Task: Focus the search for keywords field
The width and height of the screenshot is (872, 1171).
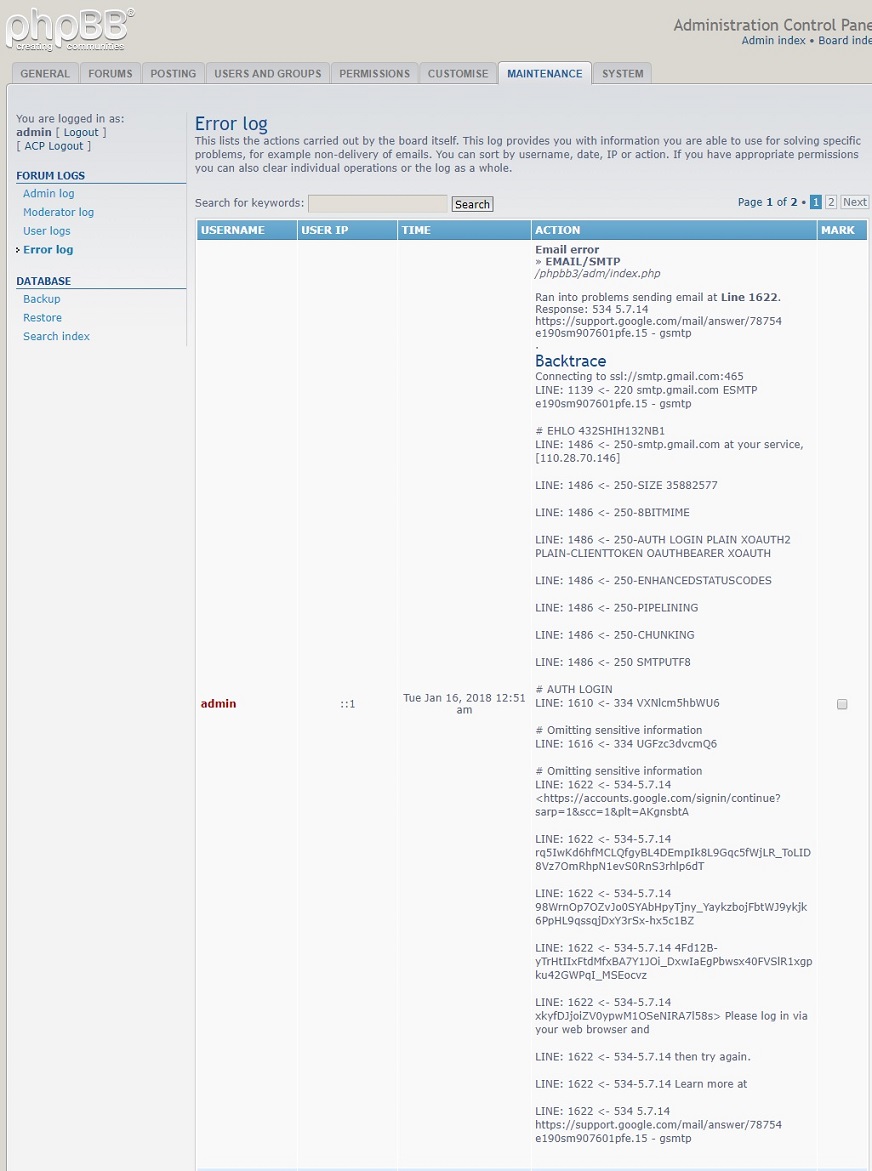Action: [377, 204]
